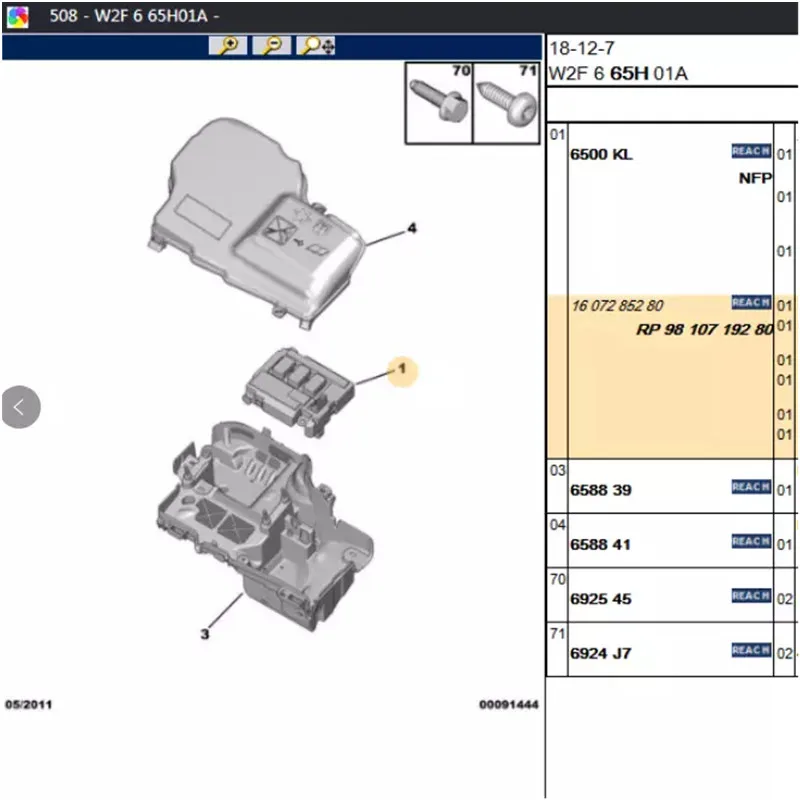Click the 18-12-7 text
This screenshot has width=800, height=800.
[582, 48]
